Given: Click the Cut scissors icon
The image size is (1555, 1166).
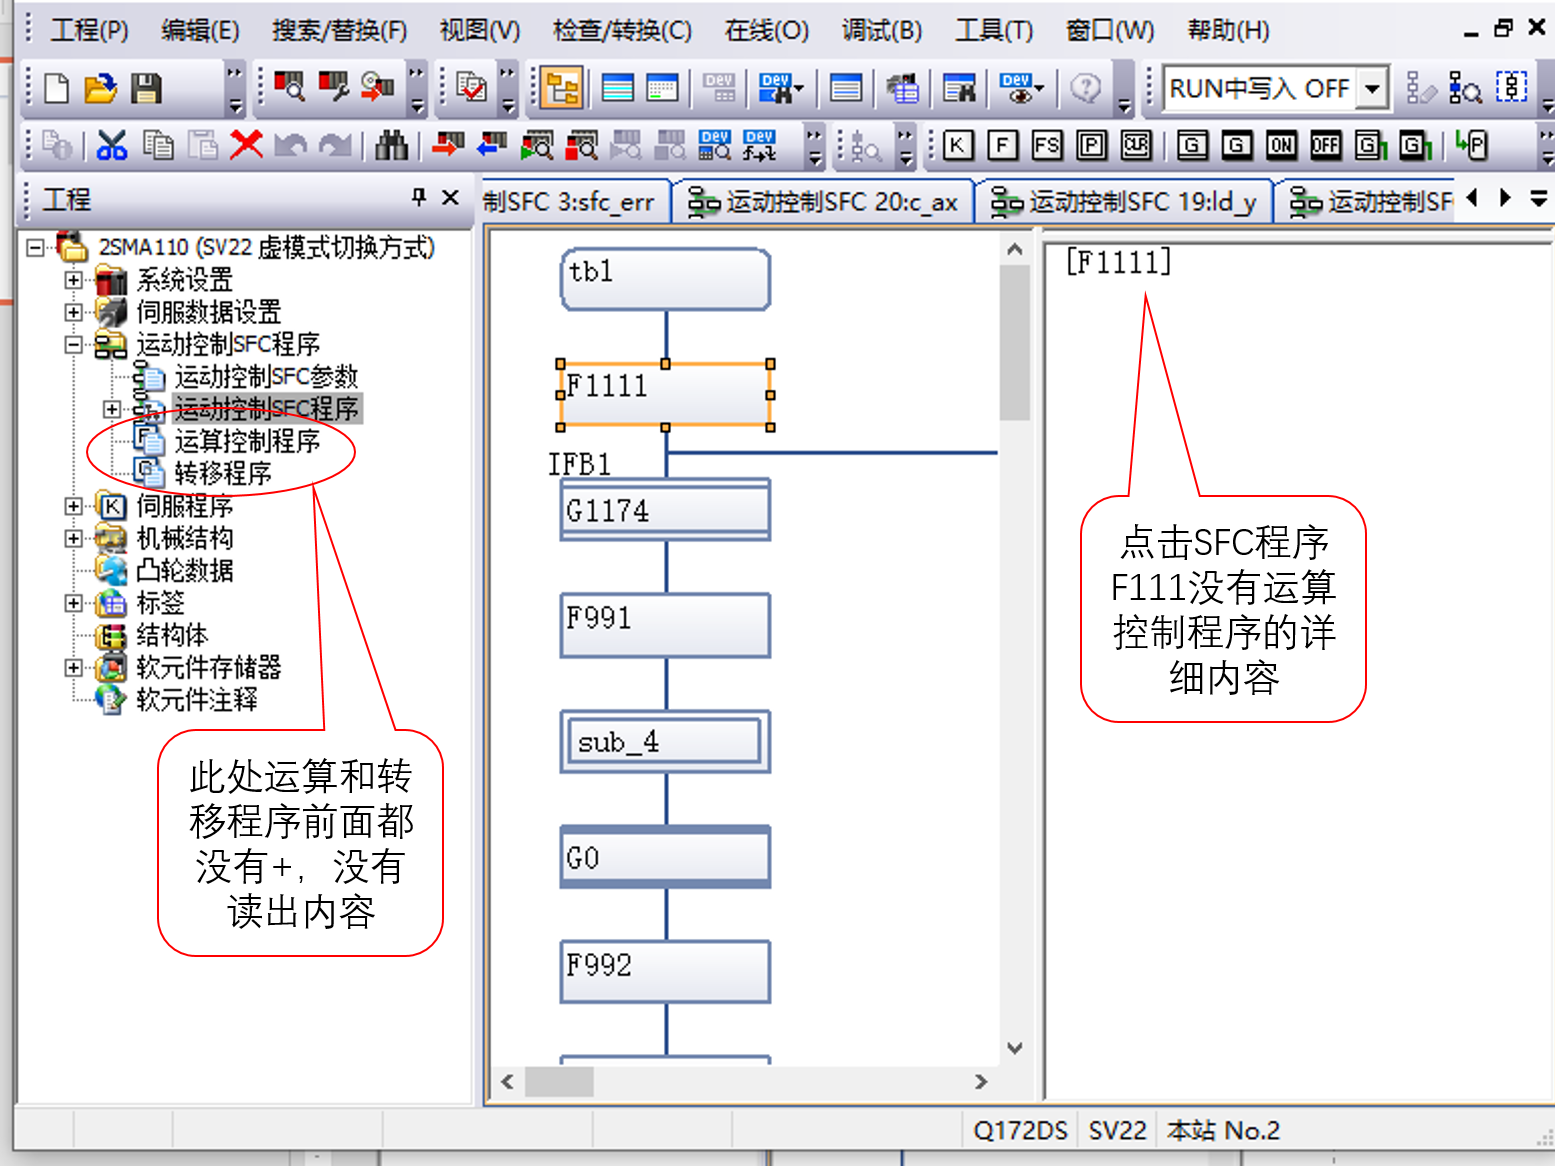Looking at the screenshot, I should pyautogui.click(x=112, y=146).
